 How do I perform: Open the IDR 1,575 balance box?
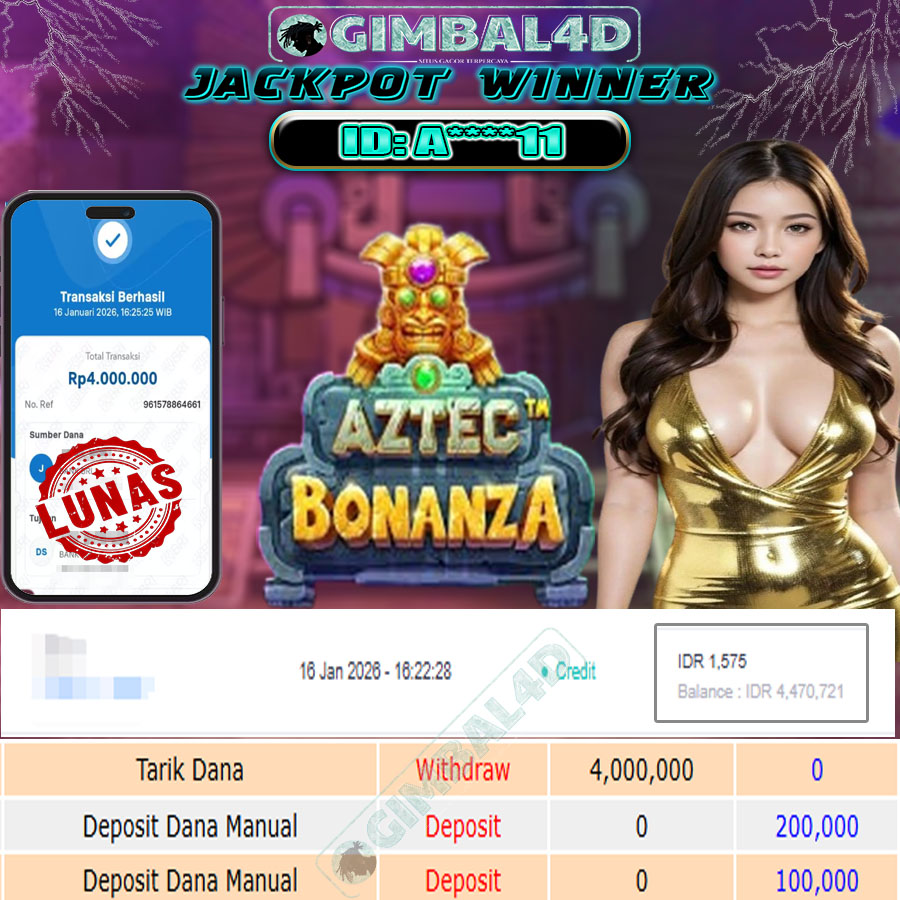coord(761,672)
